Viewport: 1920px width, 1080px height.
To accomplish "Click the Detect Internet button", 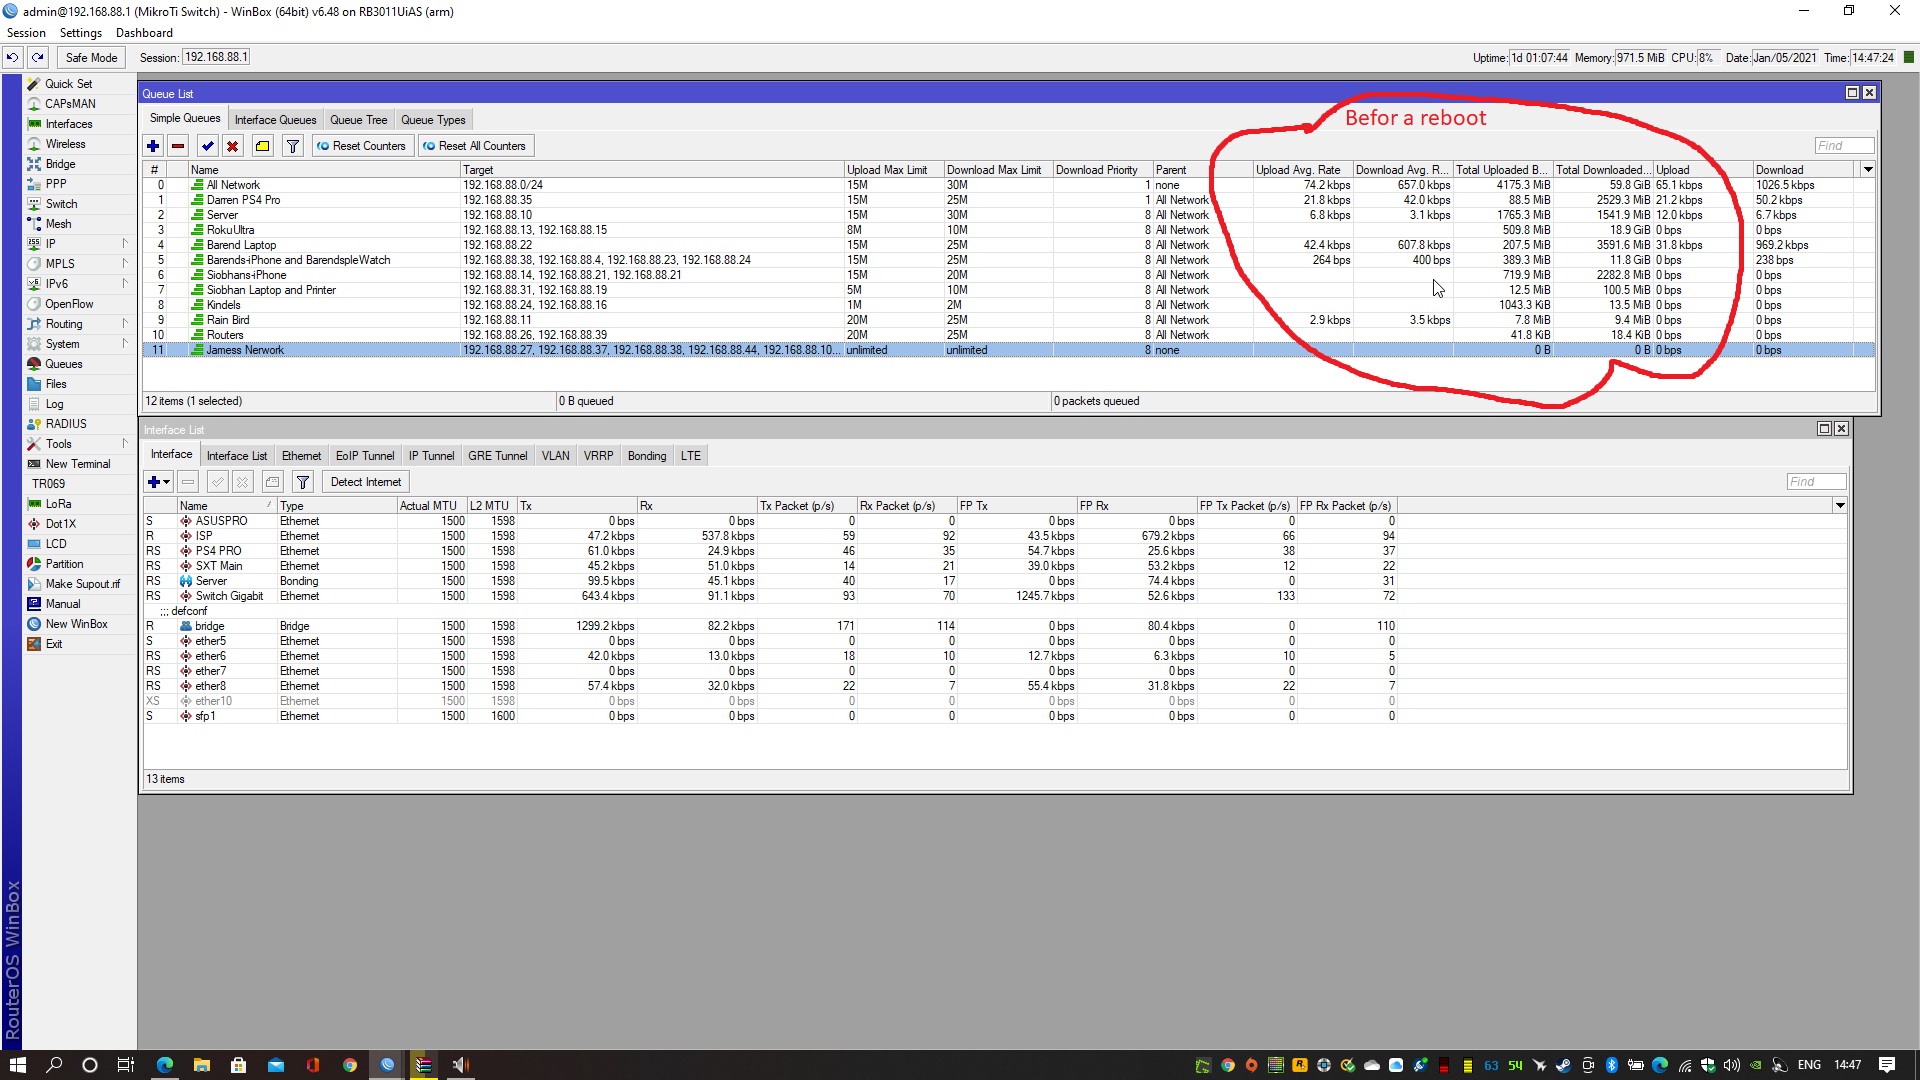I will pyautogui.click(x=365, y=481).
